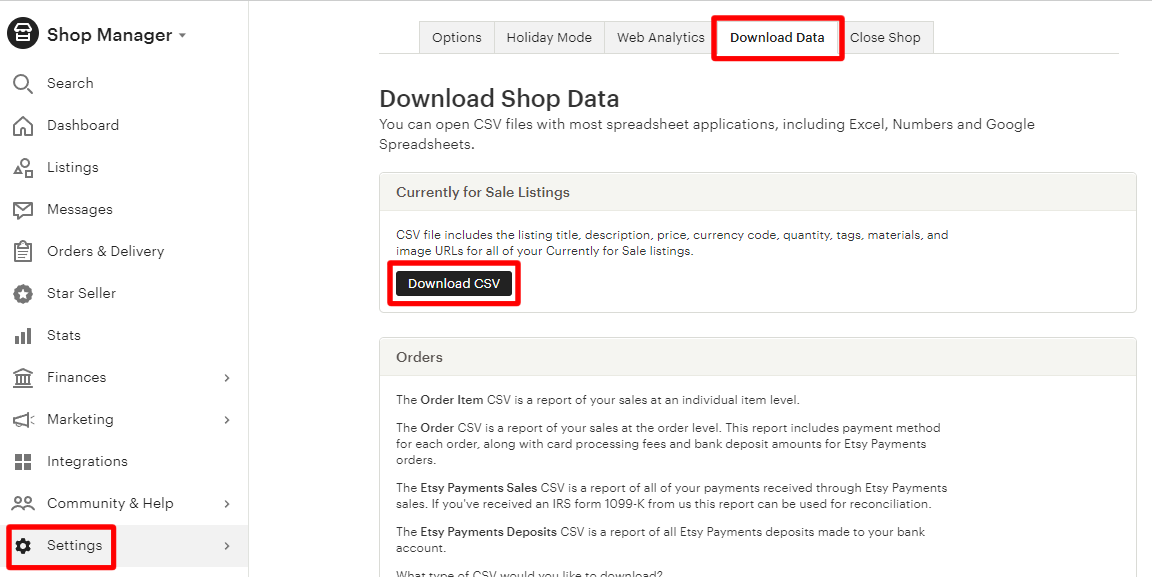Viewport: 1152px width, 577px height.
Task: Click the Integrations grid icon
Action: [23, 462]
